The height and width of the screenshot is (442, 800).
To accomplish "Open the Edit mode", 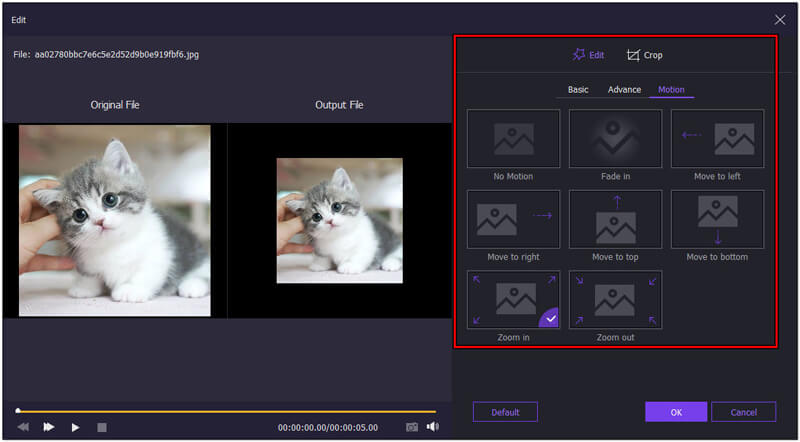I will 587,55.
